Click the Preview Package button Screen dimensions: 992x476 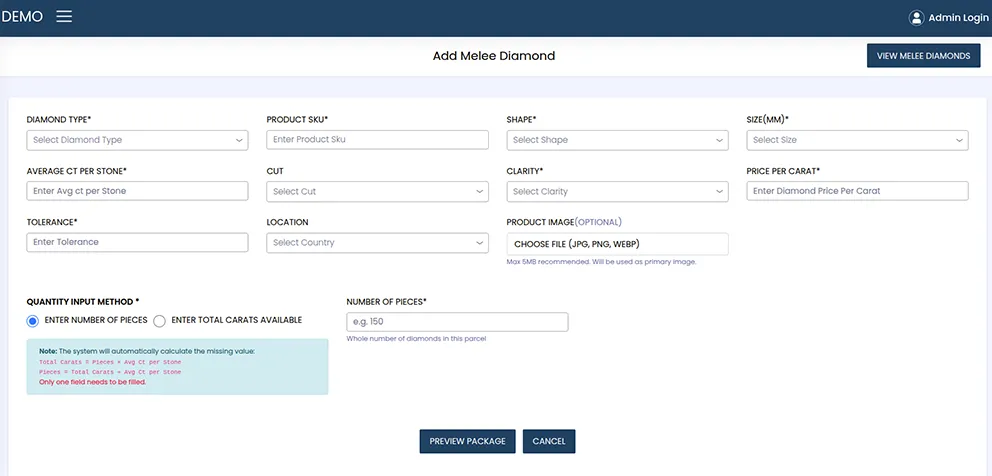point(468,441)
